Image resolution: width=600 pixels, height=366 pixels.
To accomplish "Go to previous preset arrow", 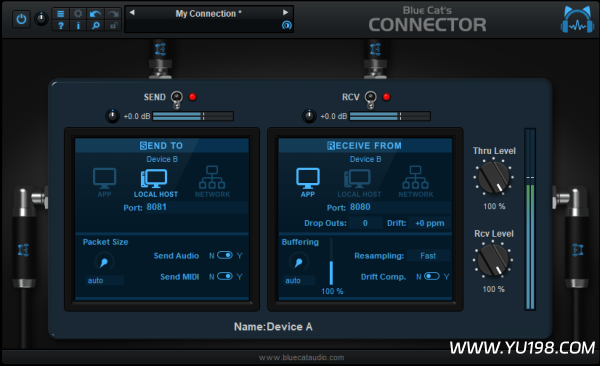I will click(132, 12).
